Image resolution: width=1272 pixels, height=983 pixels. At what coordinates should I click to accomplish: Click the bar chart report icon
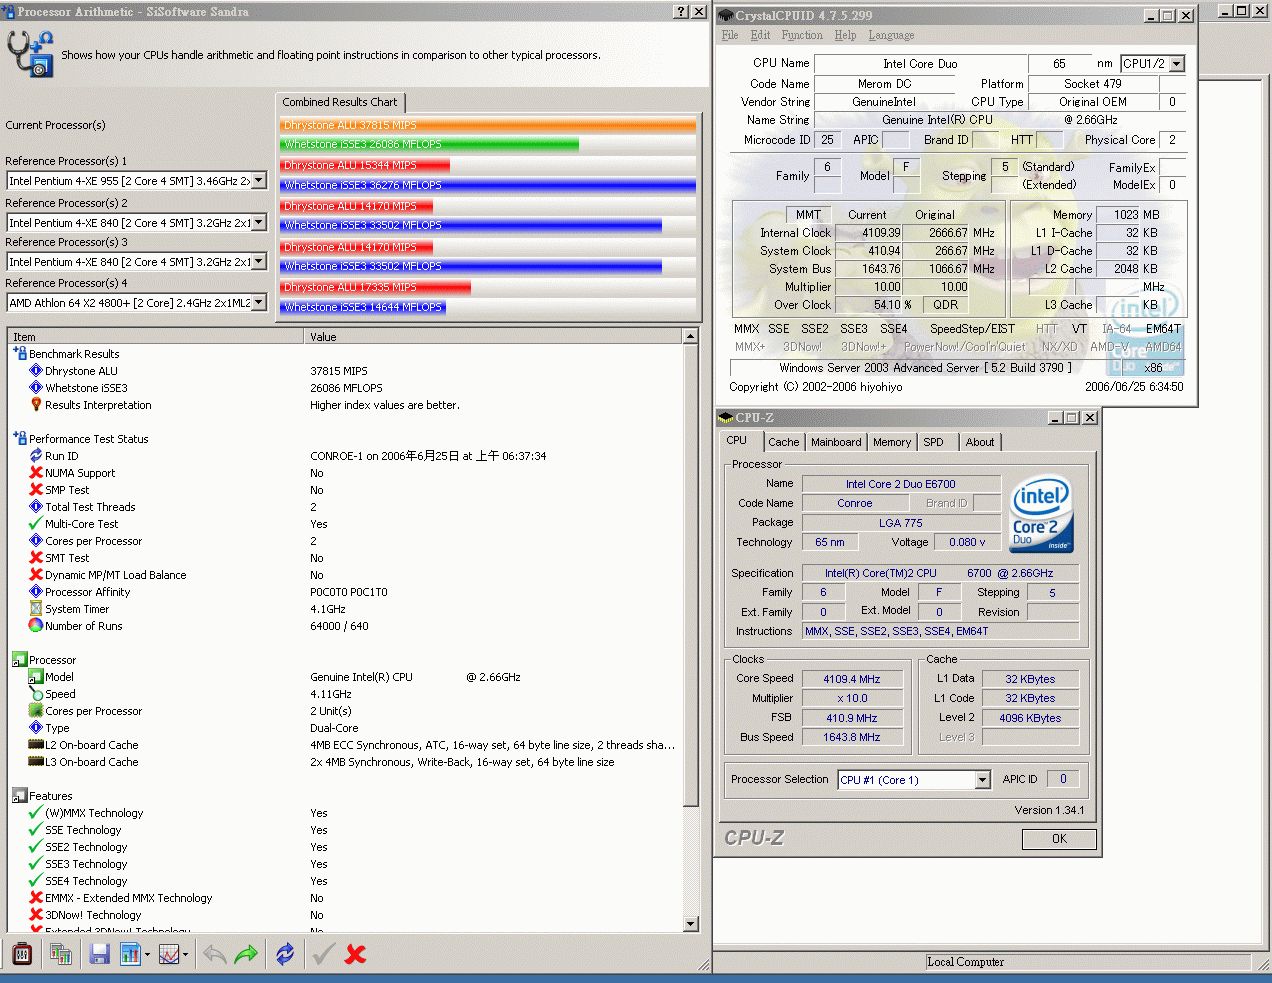click(130, 955)
